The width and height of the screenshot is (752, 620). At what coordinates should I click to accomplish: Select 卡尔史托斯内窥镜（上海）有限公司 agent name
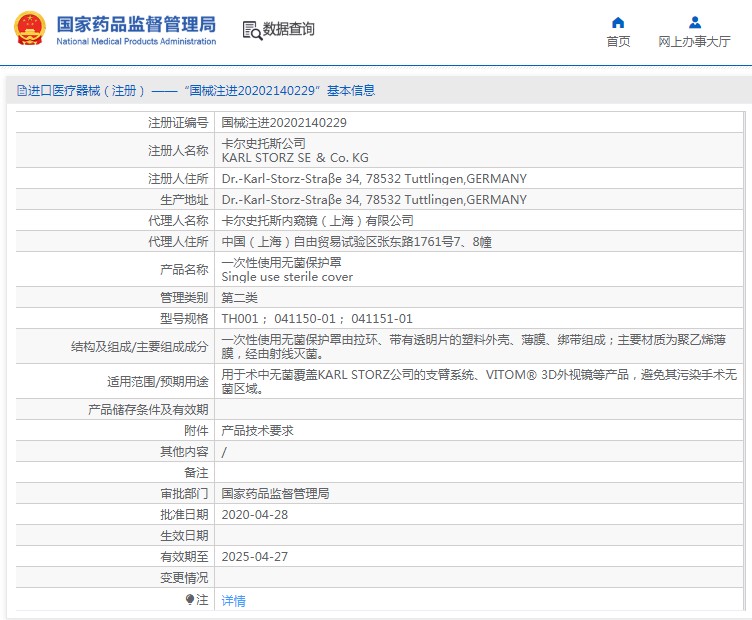tap(317, 221)
